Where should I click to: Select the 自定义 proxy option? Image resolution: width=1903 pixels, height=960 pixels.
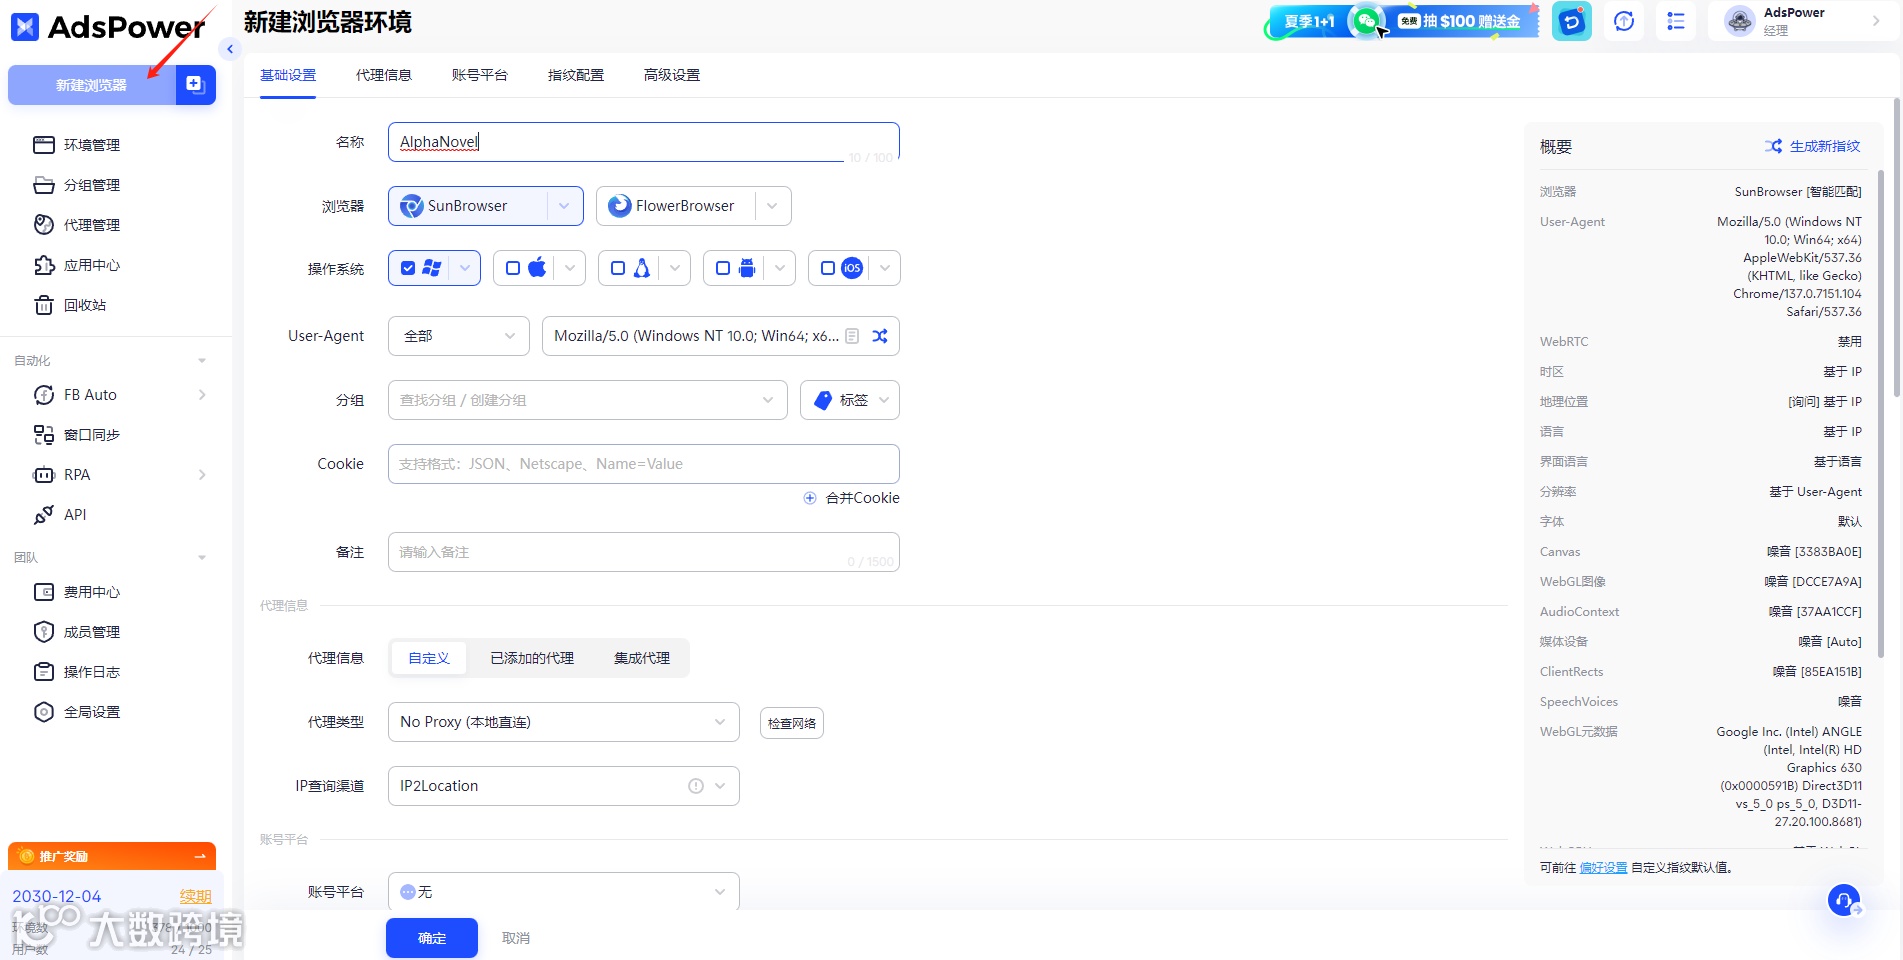pyautogui.click(x=429, y=658)
